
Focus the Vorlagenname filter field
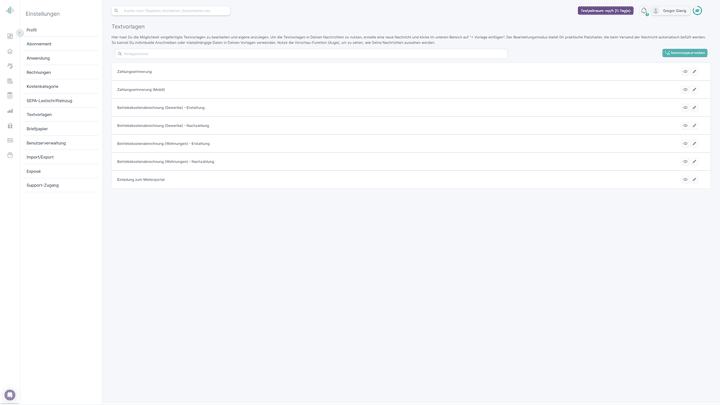[310, 54]
